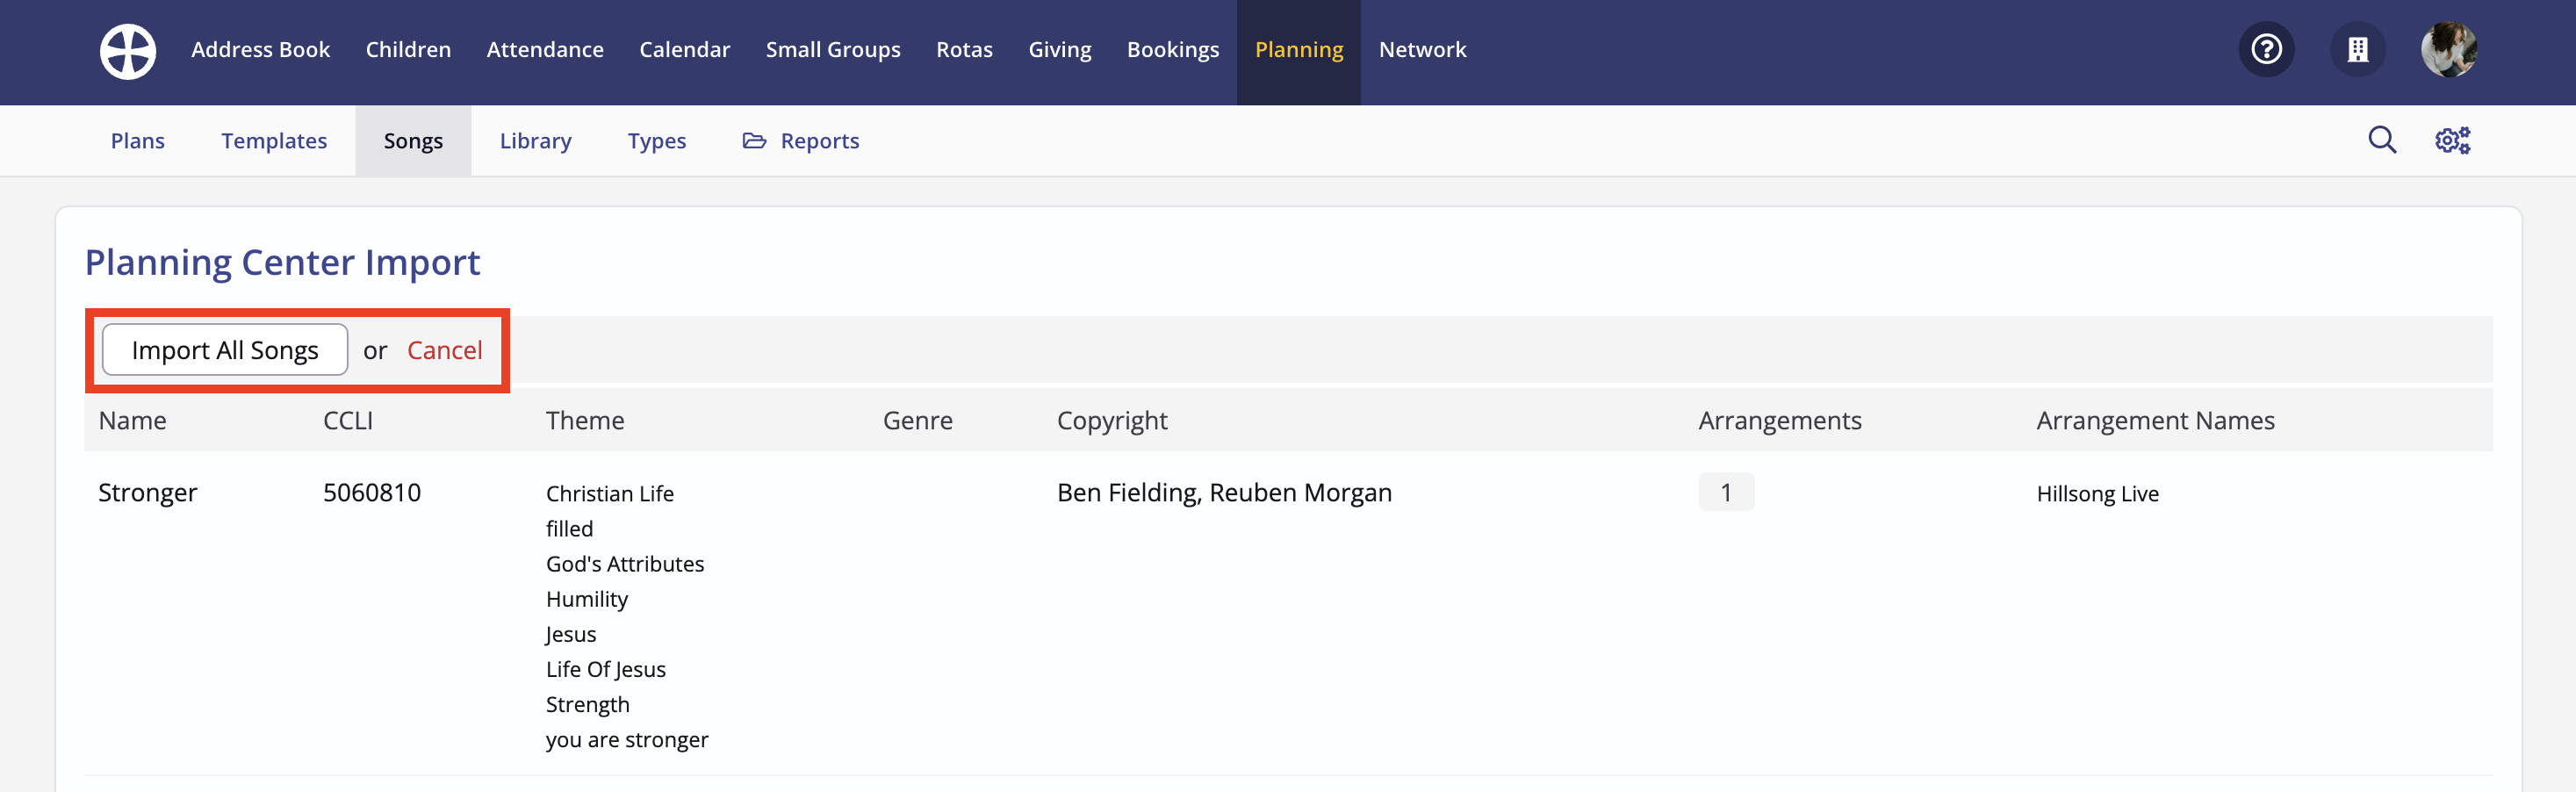Screen dimensions: 2576x792
Task: Select the Planning module
Action: (x=1298, y=51)
